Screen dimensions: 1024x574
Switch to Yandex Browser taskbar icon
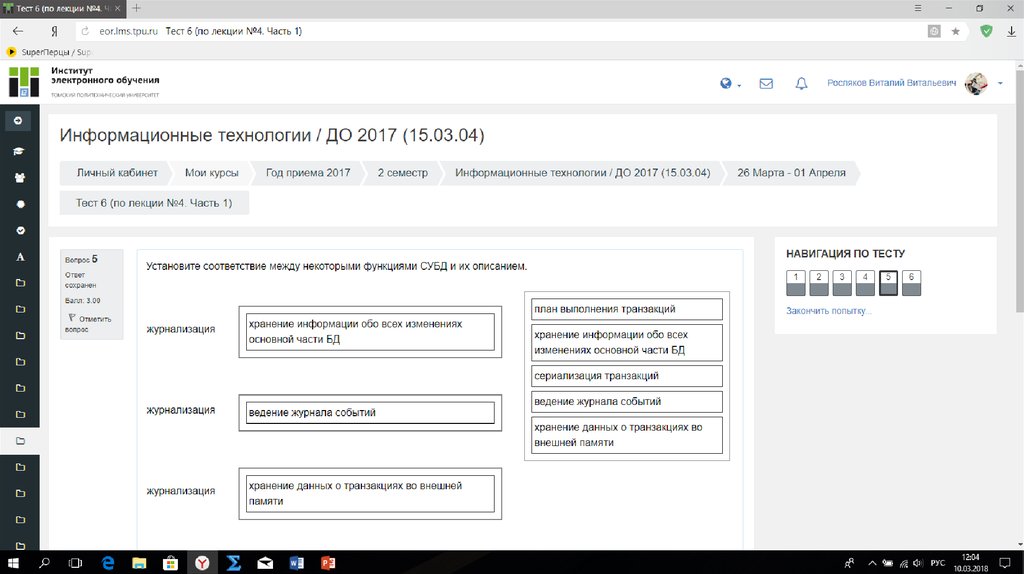[202, 562]
